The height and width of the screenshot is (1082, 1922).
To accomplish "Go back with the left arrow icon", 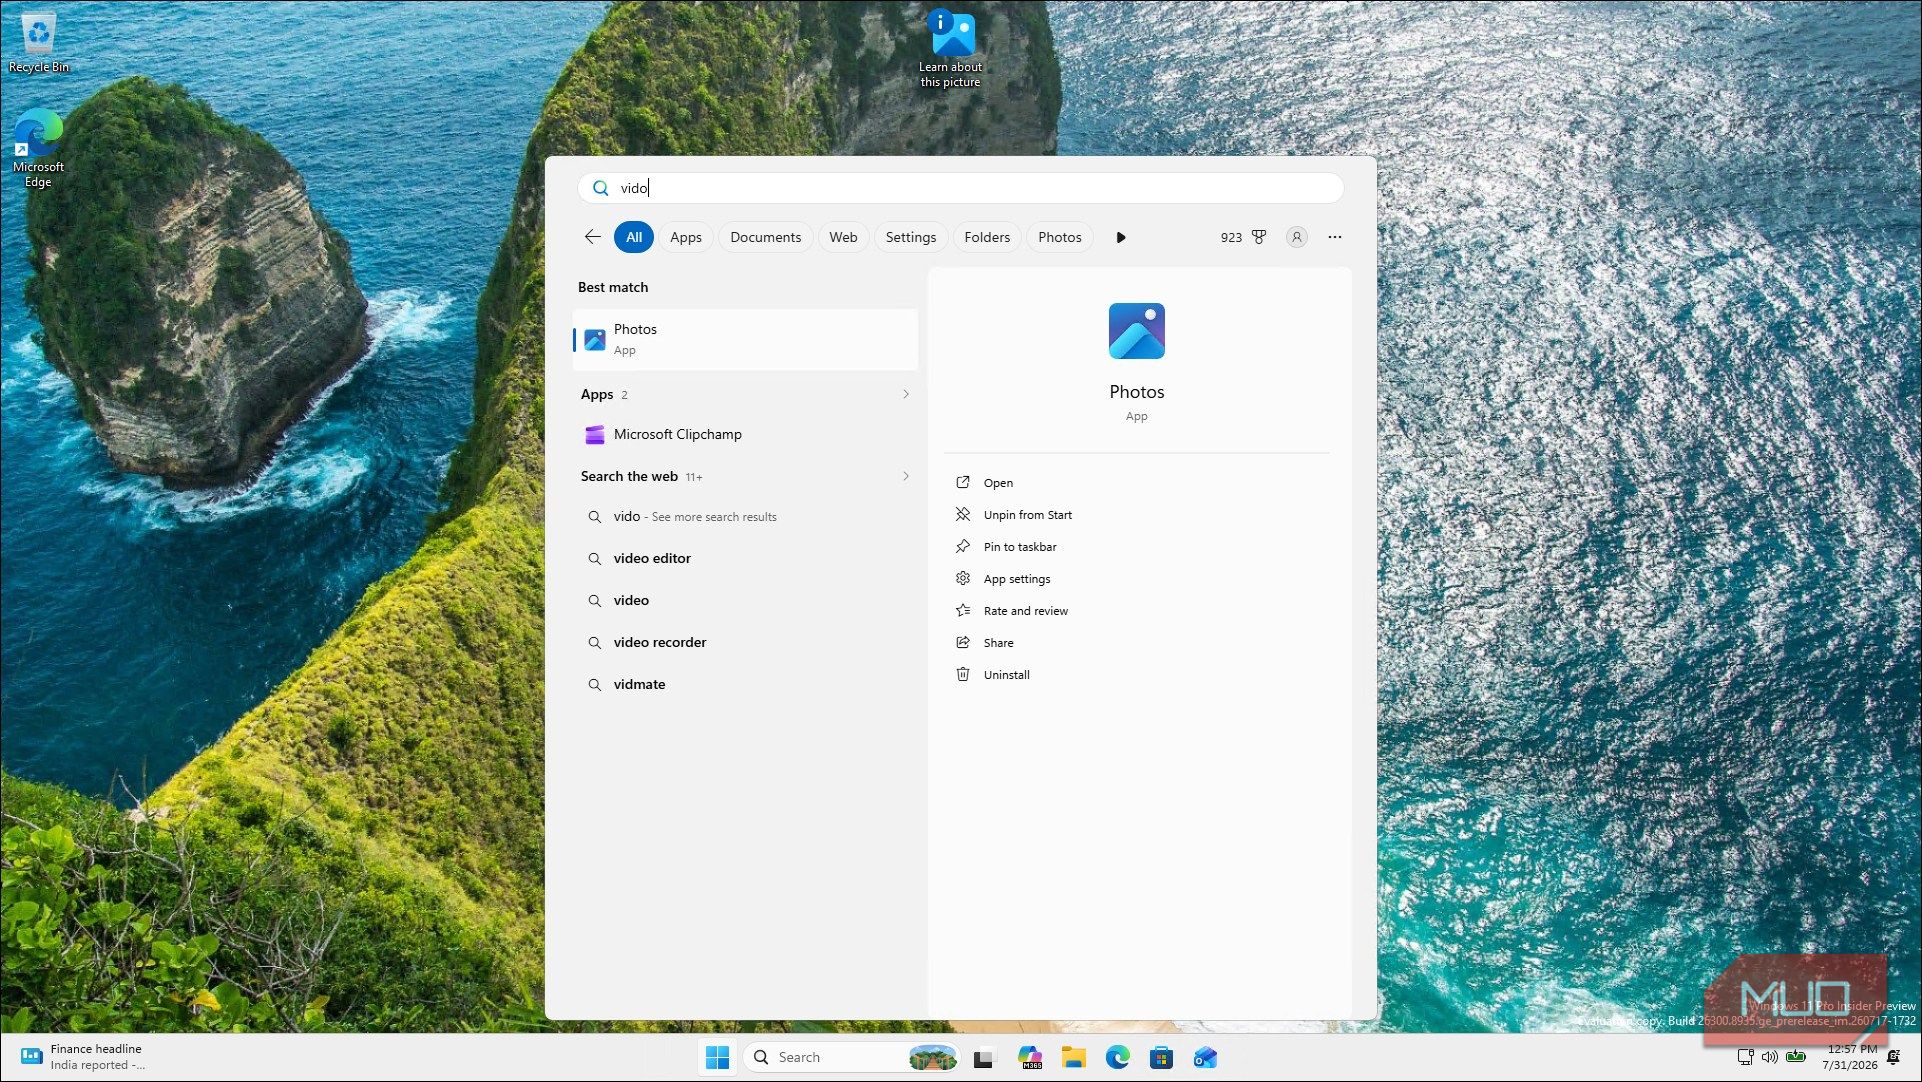I will coord(592,237).
